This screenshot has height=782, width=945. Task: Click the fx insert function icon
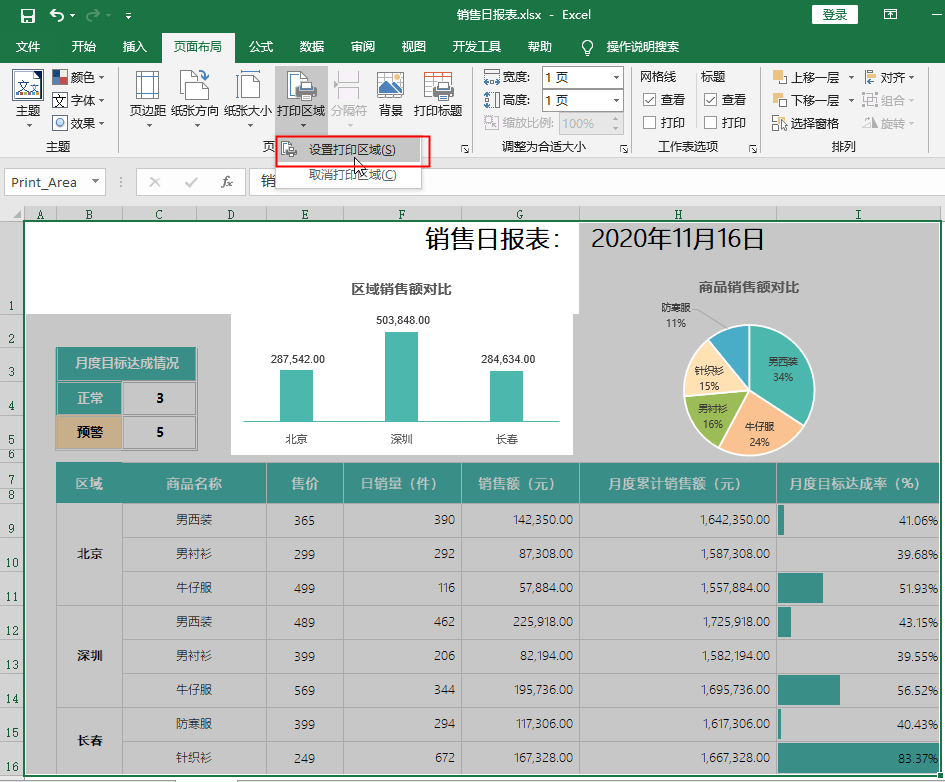pyautogui.click(x=227, y=182)
